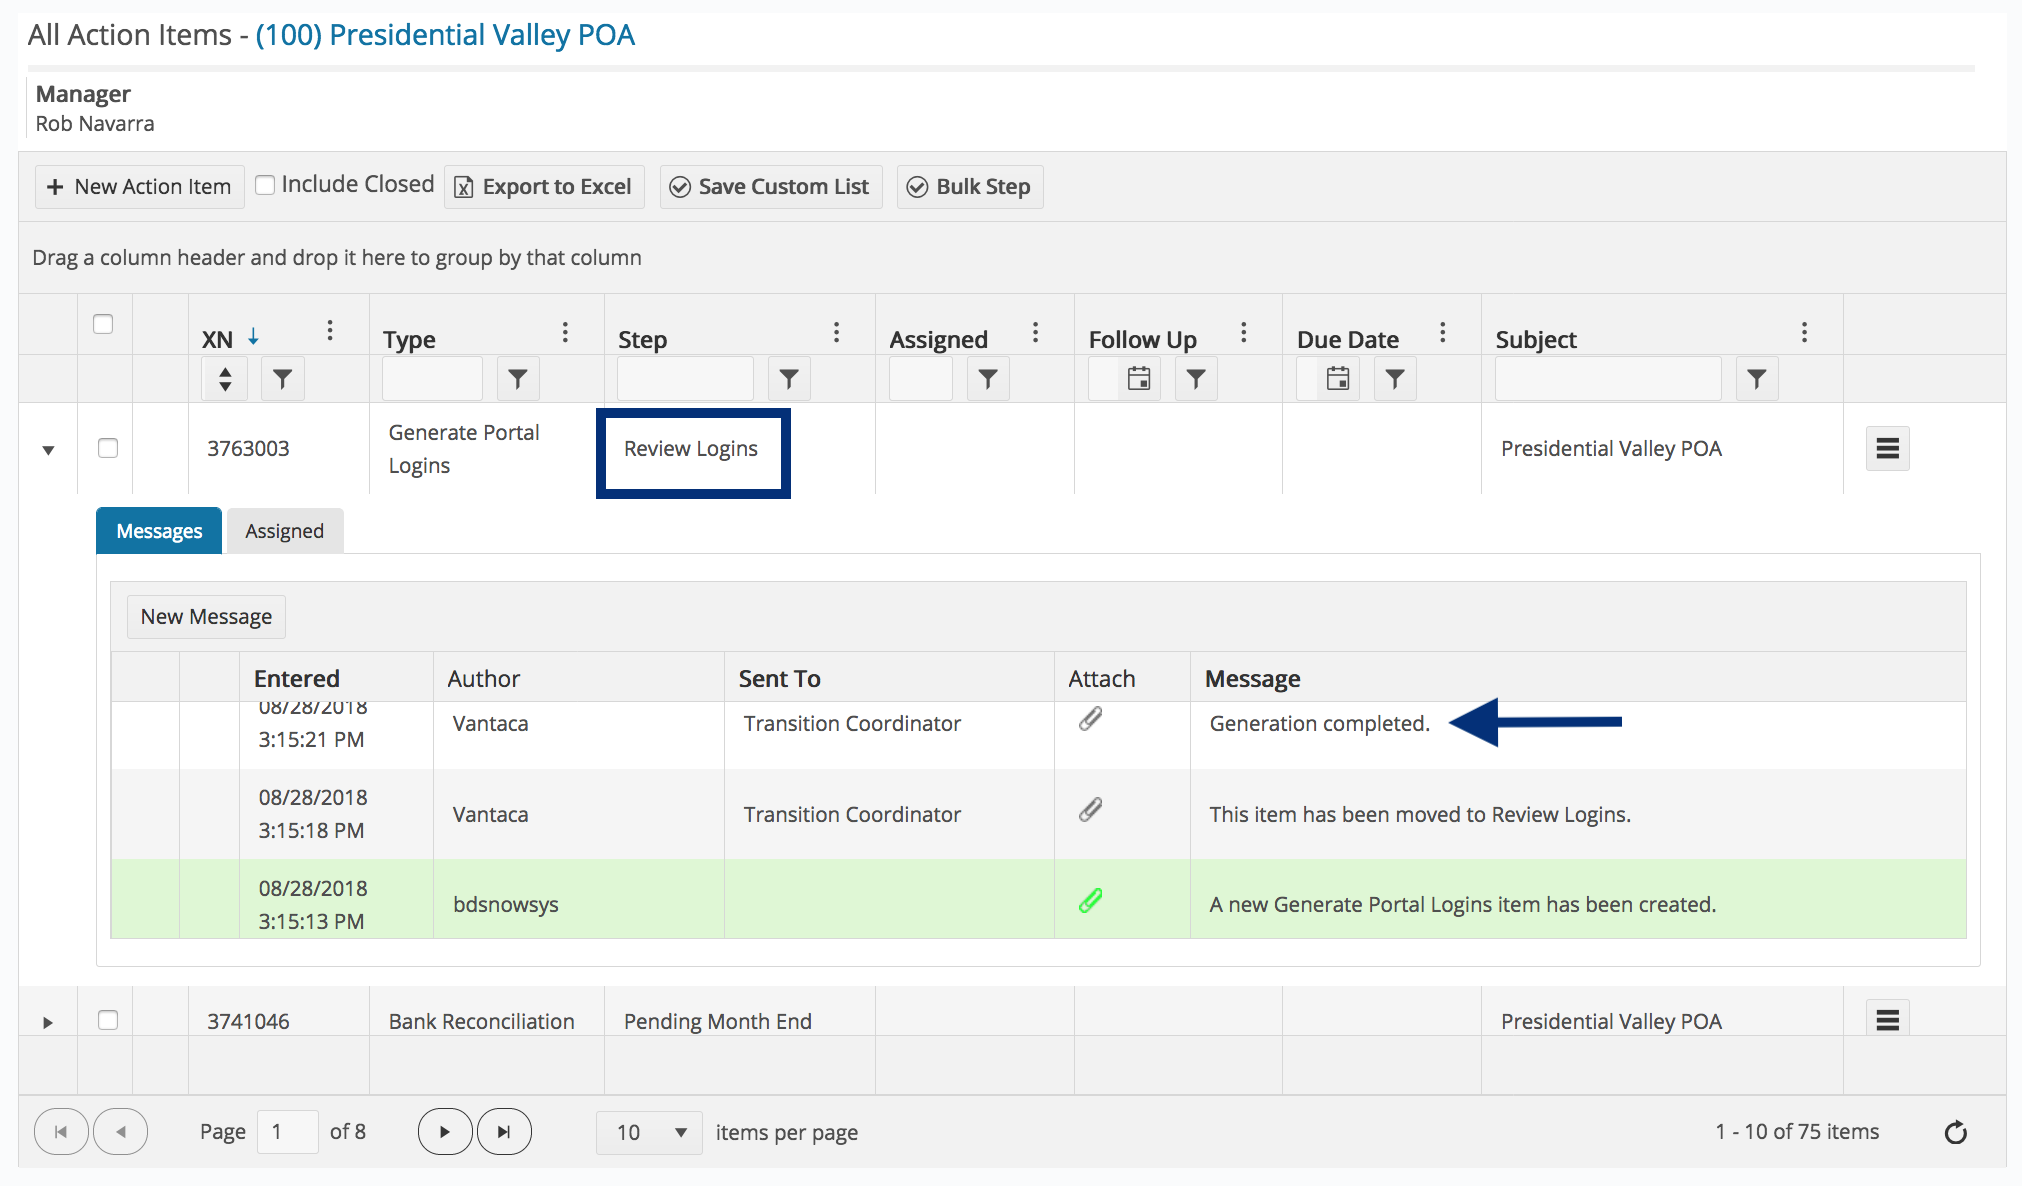The height and width of the screenshot is (1186, 2022).
Task: Open hamburger menu for item 3763003
Action: tap(1886, 449)
